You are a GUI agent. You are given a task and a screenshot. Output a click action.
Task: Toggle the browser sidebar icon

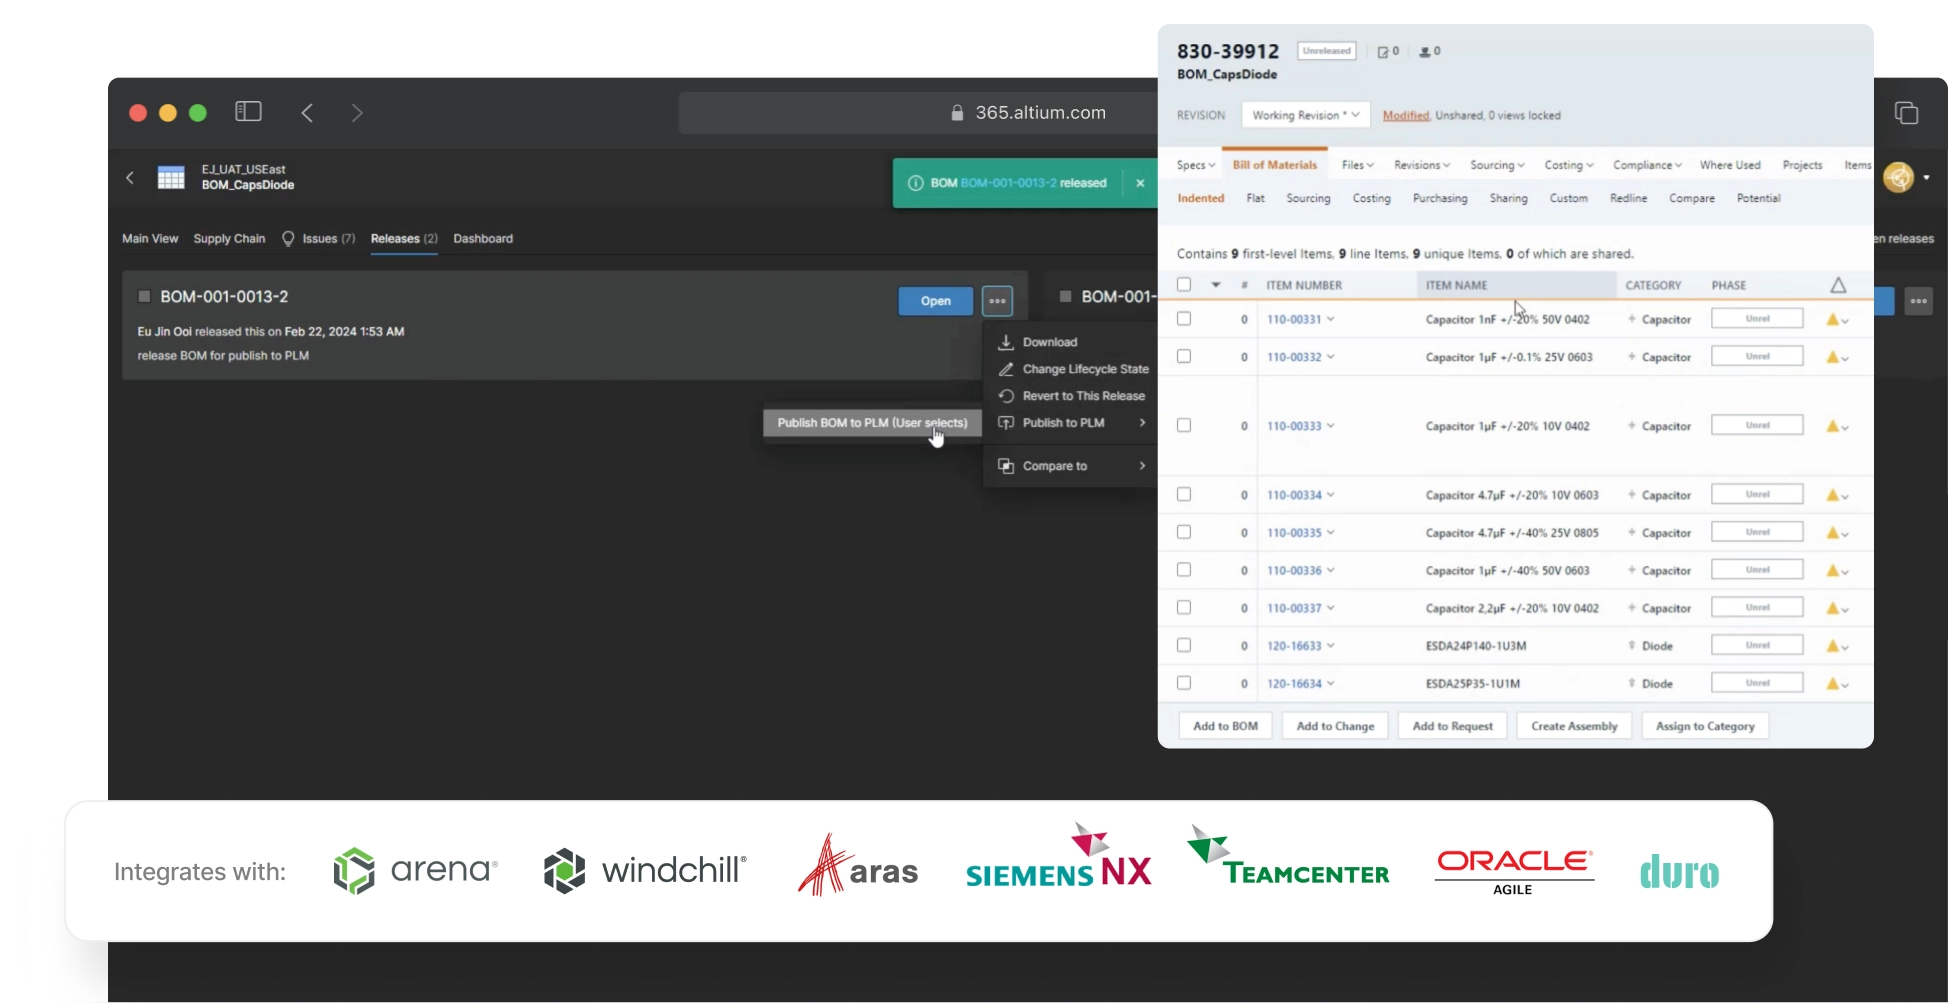248,112
